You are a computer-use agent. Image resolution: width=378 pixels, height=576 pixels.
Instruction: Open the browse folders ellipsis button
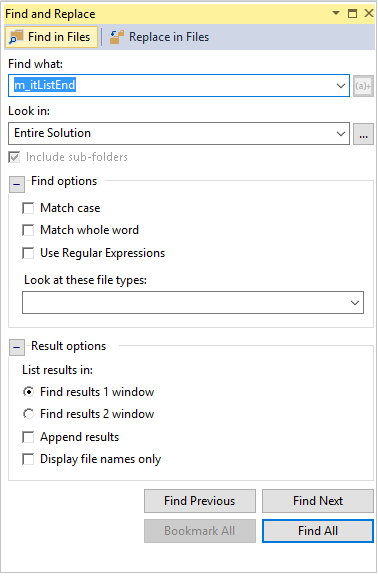(363, 134)
